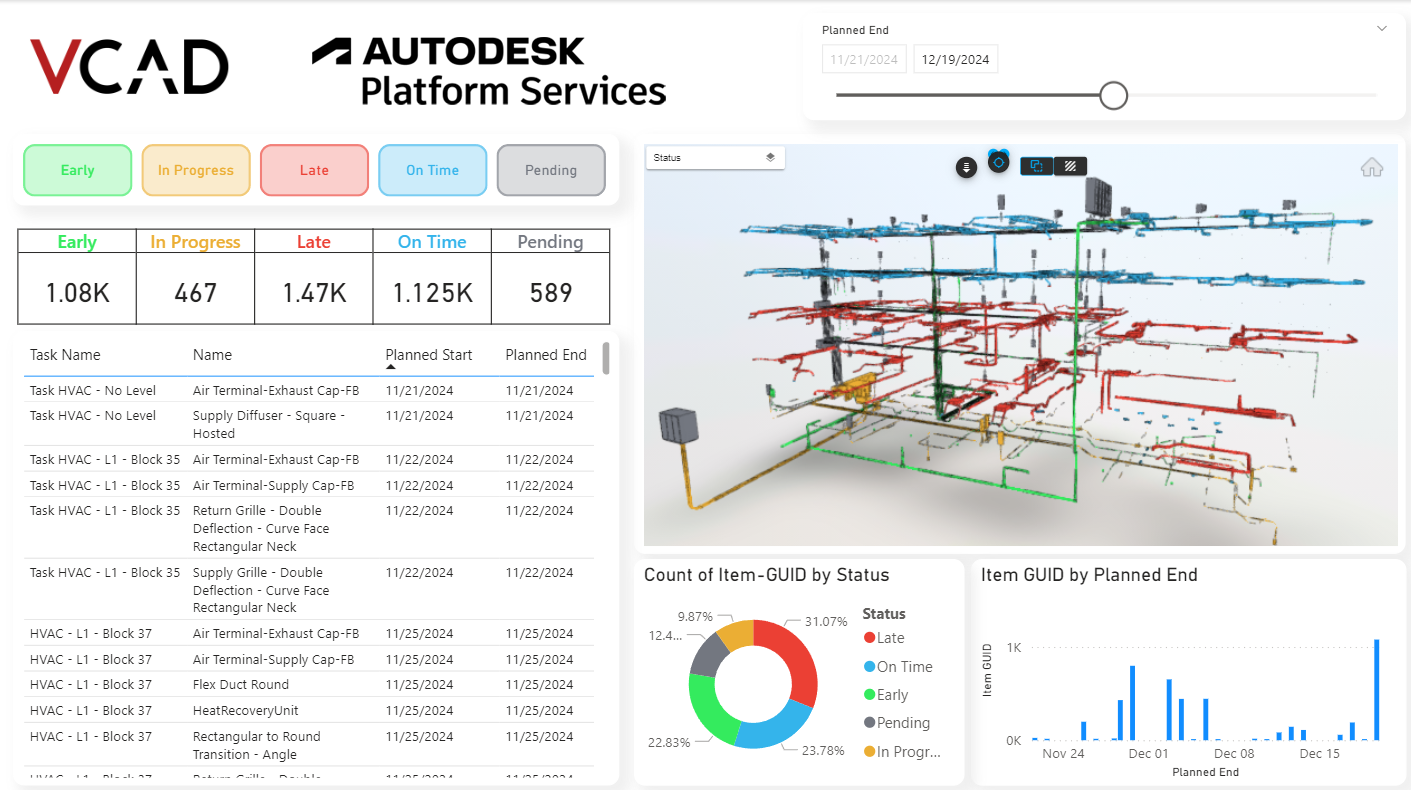Screen dimensions: 1411x790
Task: Toggle the Early status filter
Action: (x=77, y=170)
